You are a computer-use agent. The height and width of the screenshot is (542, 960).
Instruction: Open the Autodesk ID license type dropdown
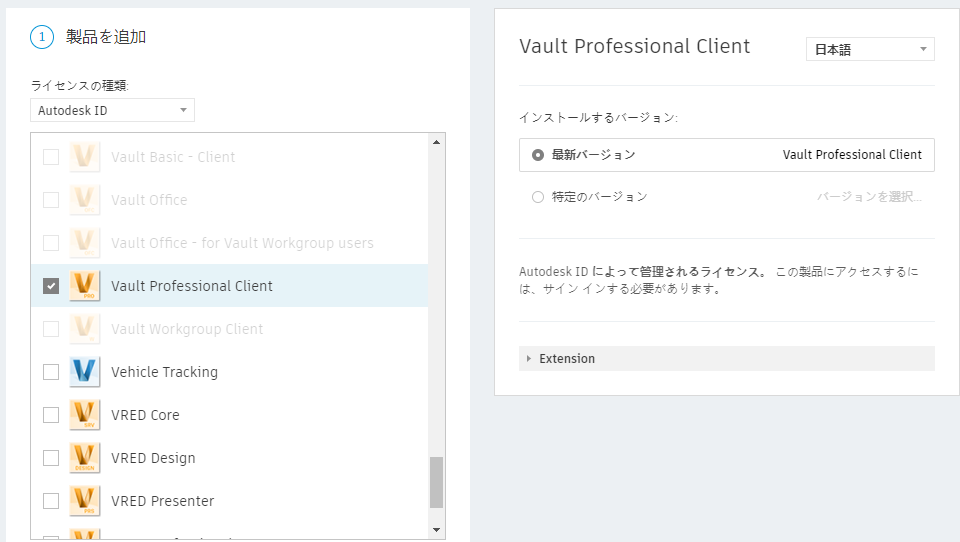click(113, 110)
